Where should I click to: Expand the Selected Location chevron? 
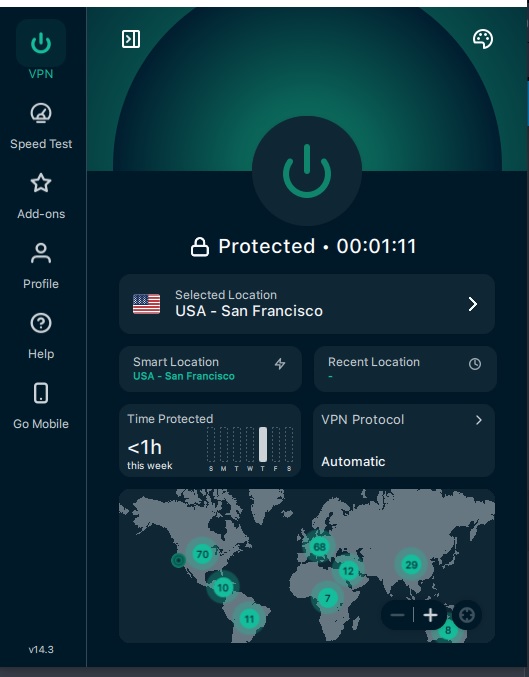coord(473,304)
